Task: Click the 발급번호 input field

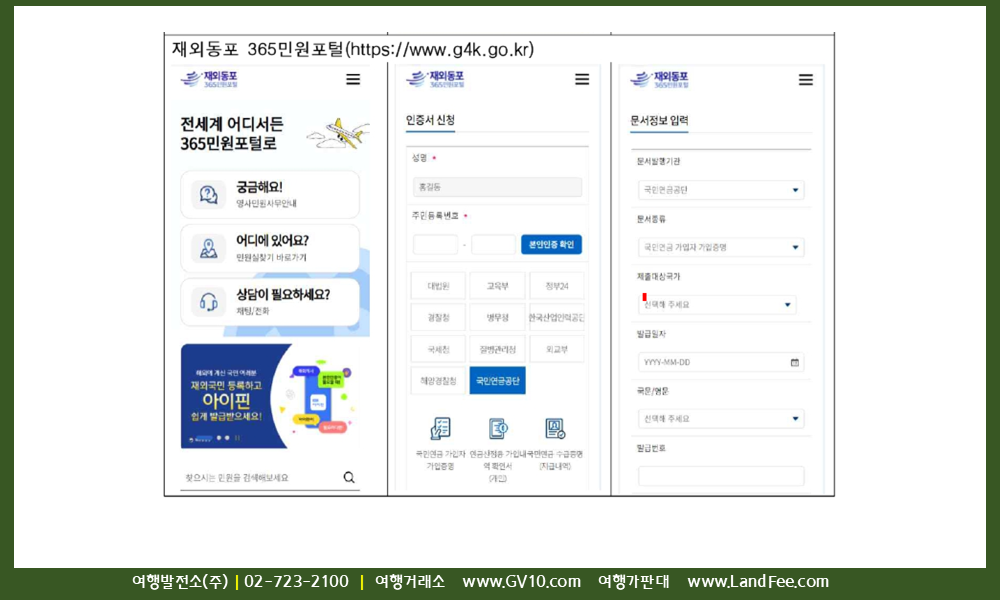Action: tap(720, 476)
